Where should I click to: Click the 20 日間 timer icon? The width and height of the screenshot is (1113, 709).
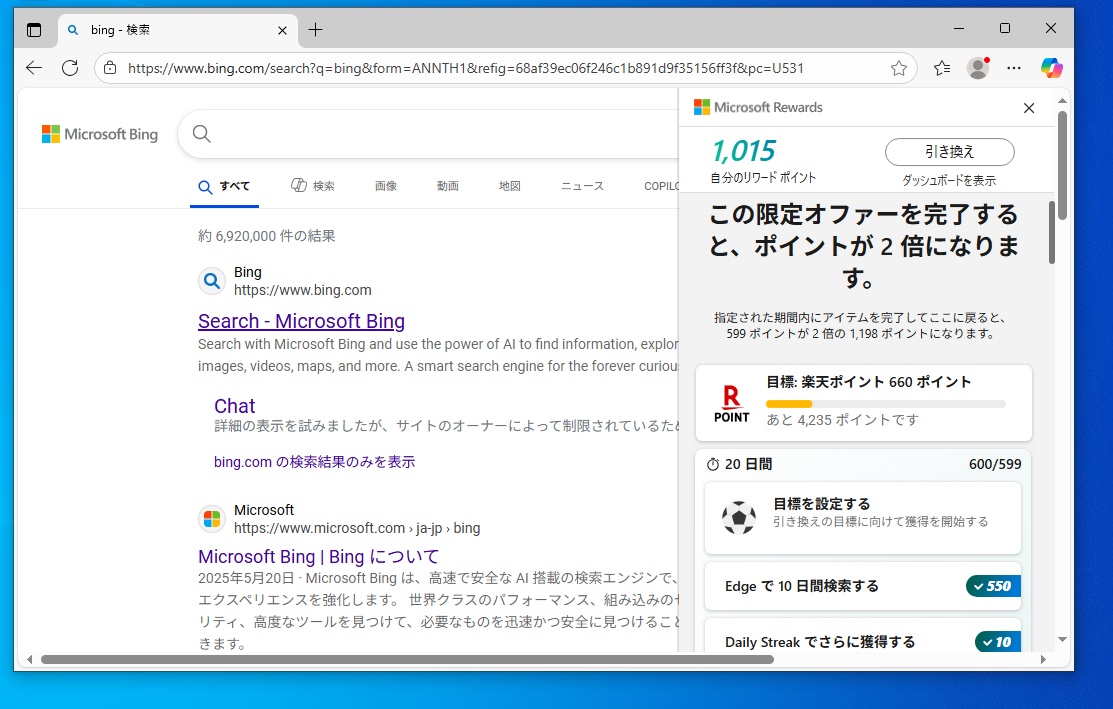pos(713,464)
